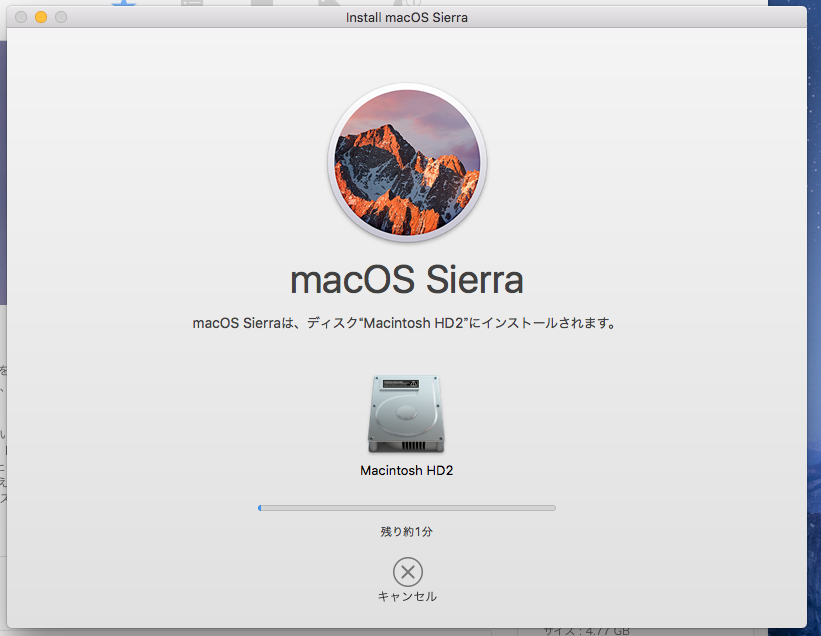Click the macOS Sierra mountain logo

click(x=407, y=163)
